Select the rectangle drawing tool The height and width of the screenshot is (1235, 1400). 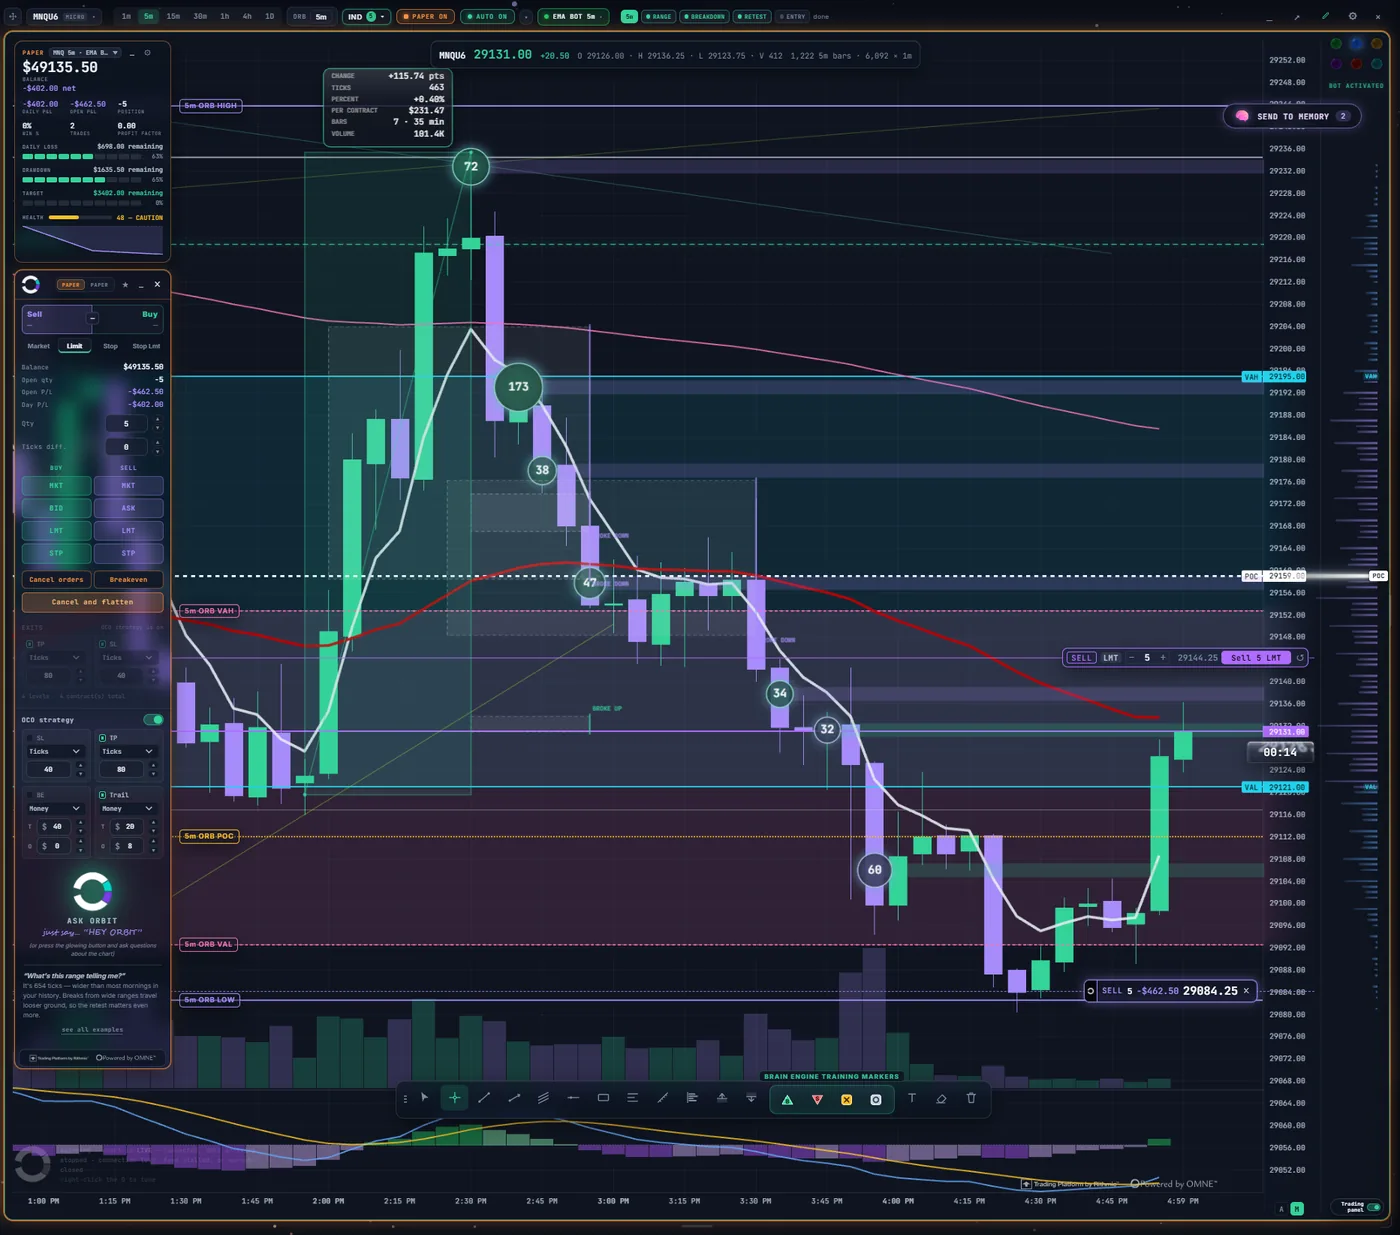[x=603, y=1098]
